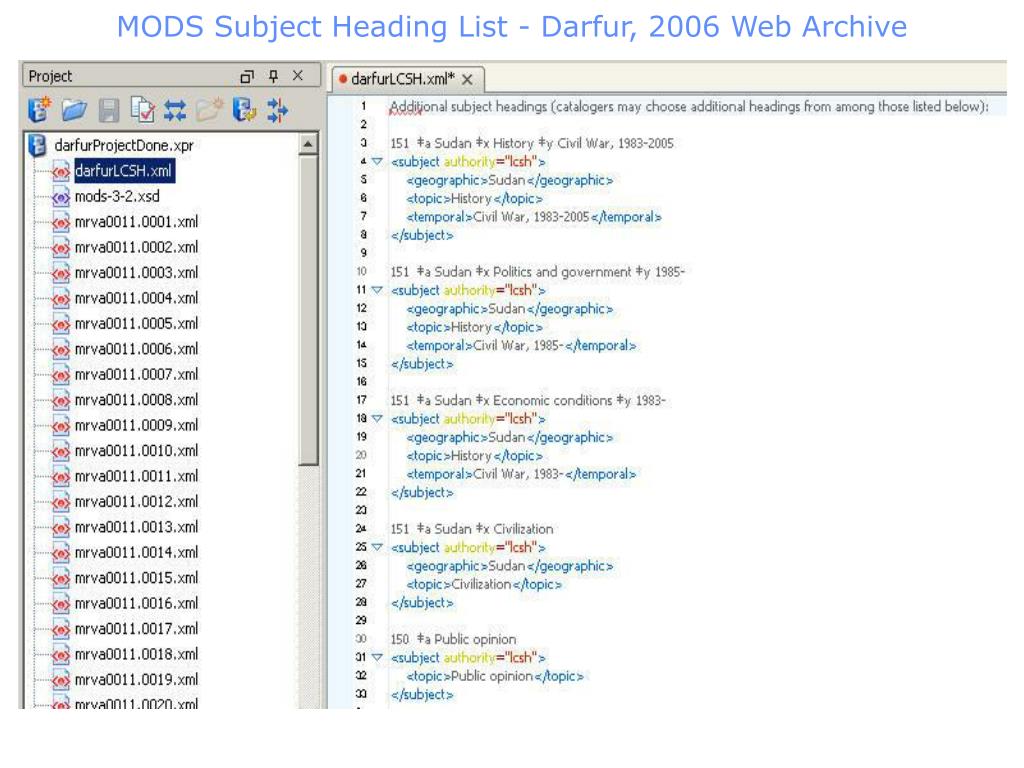Click the file icon beside mrva0011.0002.xml
This screenshot has height=768, width=1024.
click(60, 248)
